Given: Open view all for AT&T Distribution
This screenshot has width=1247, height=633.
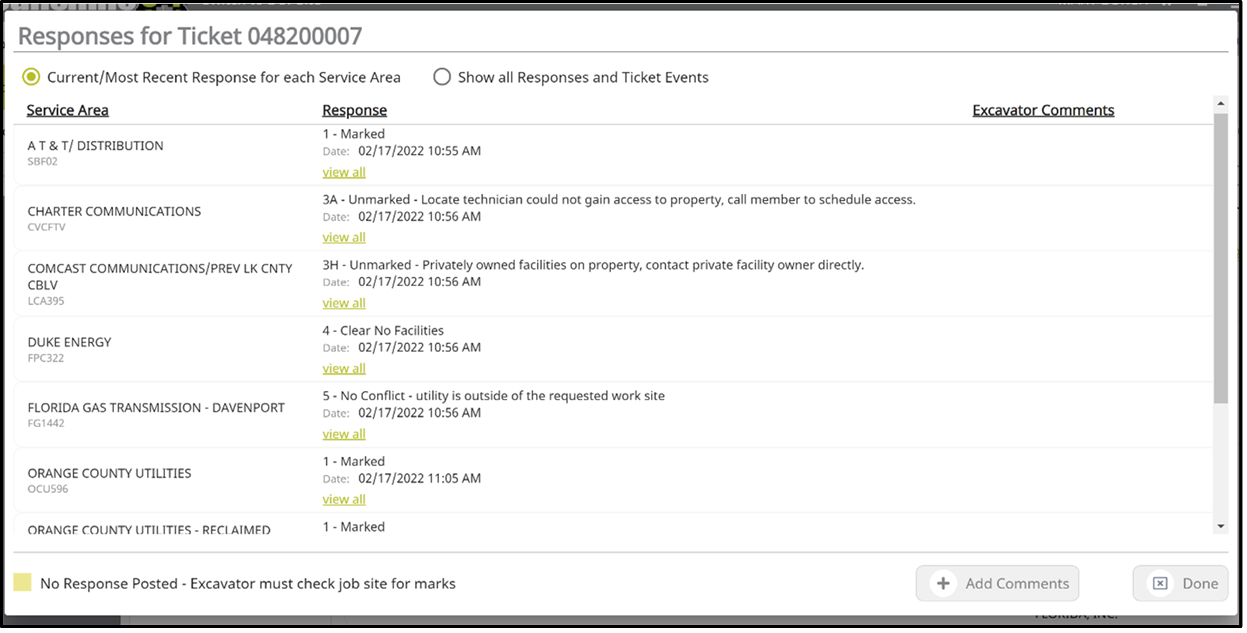Looking at the screenshot, I should [344, 172].
